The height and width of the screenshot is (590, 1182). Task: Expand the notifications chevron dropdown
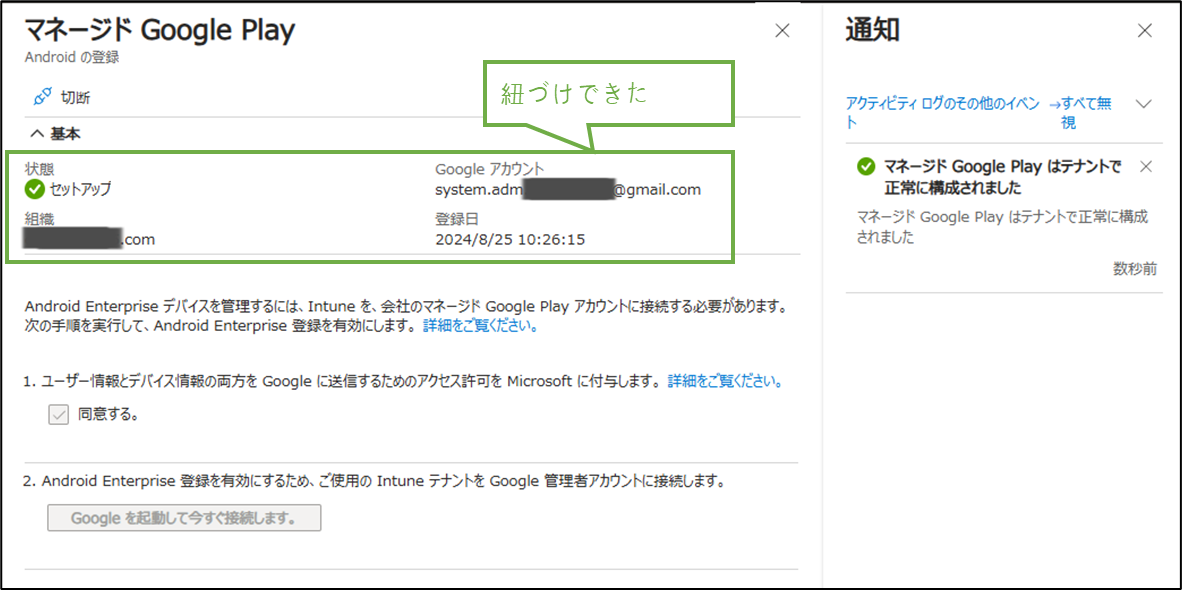(1144, 104)
